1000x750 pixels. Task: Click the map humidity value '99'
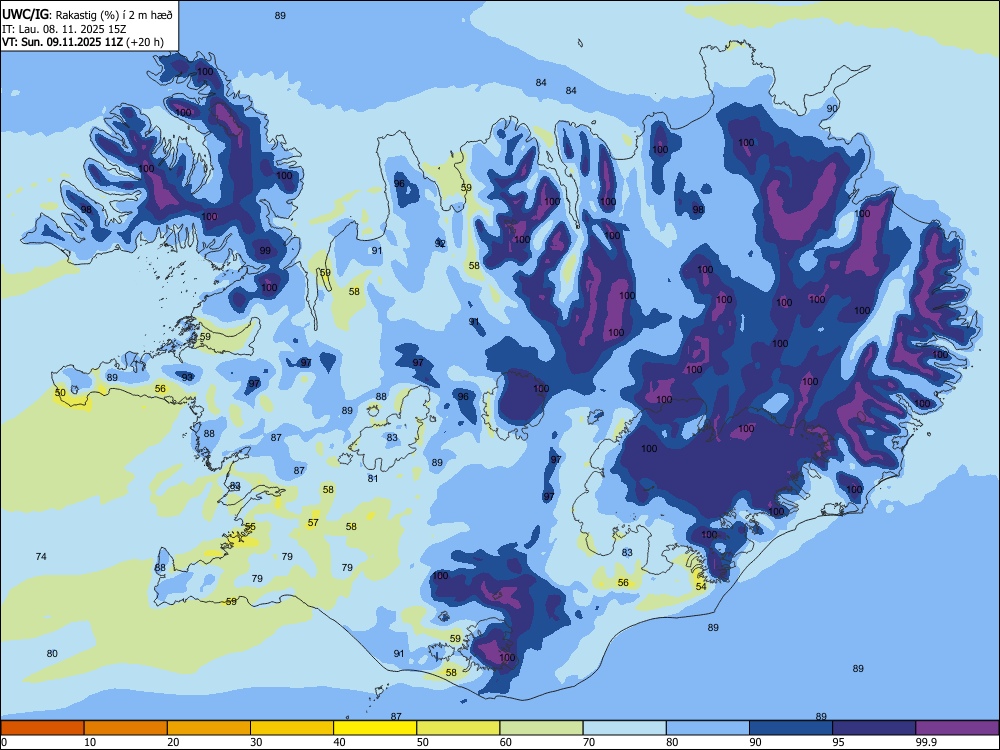click(x=265, y=251)
